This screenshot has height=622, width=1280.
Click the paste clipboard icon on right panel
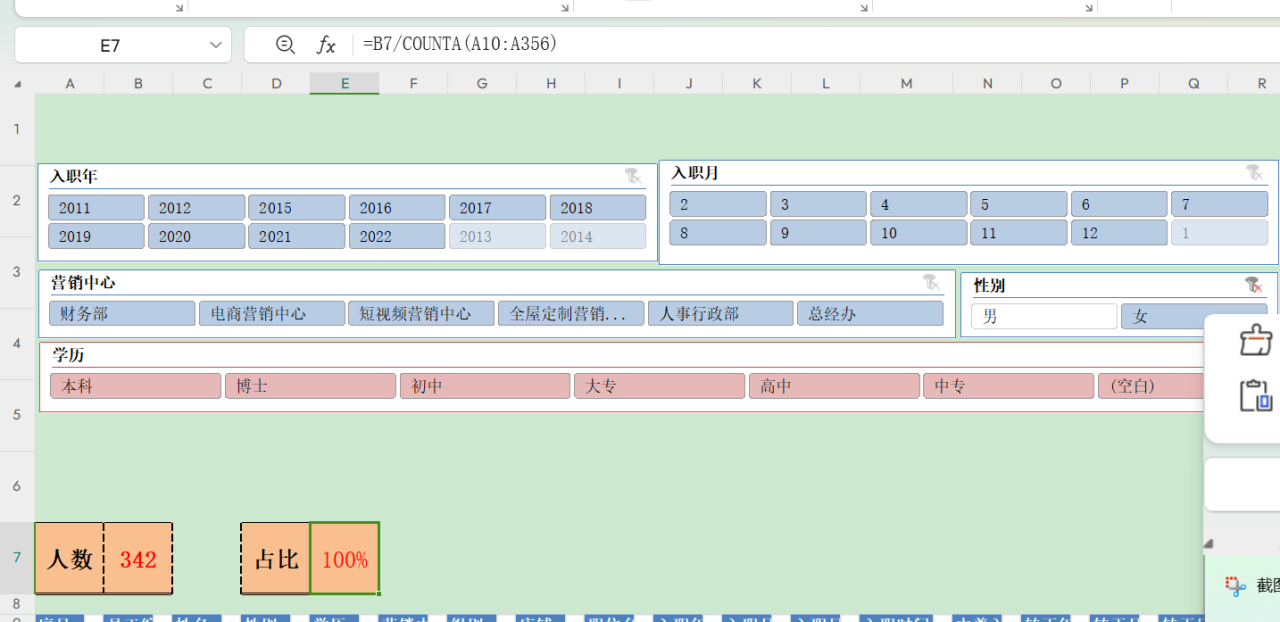[1255, 395]
